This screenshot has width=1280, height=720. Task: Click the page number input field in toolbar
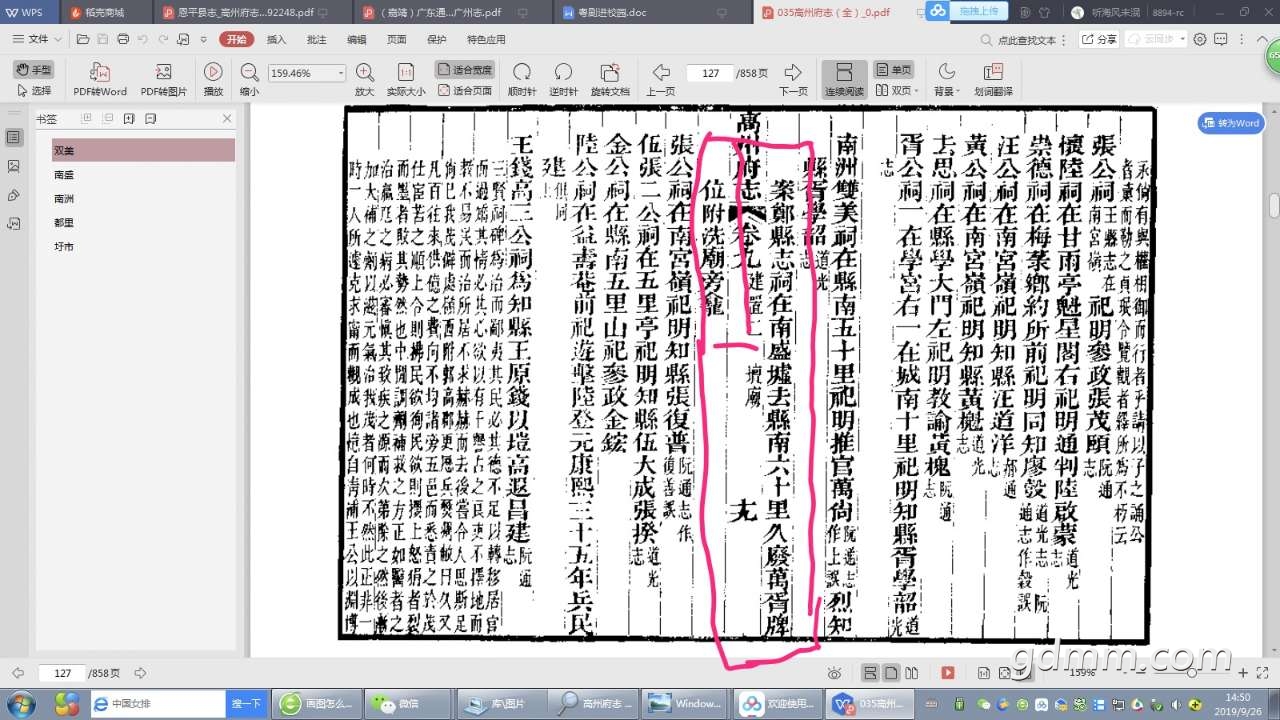710,73
